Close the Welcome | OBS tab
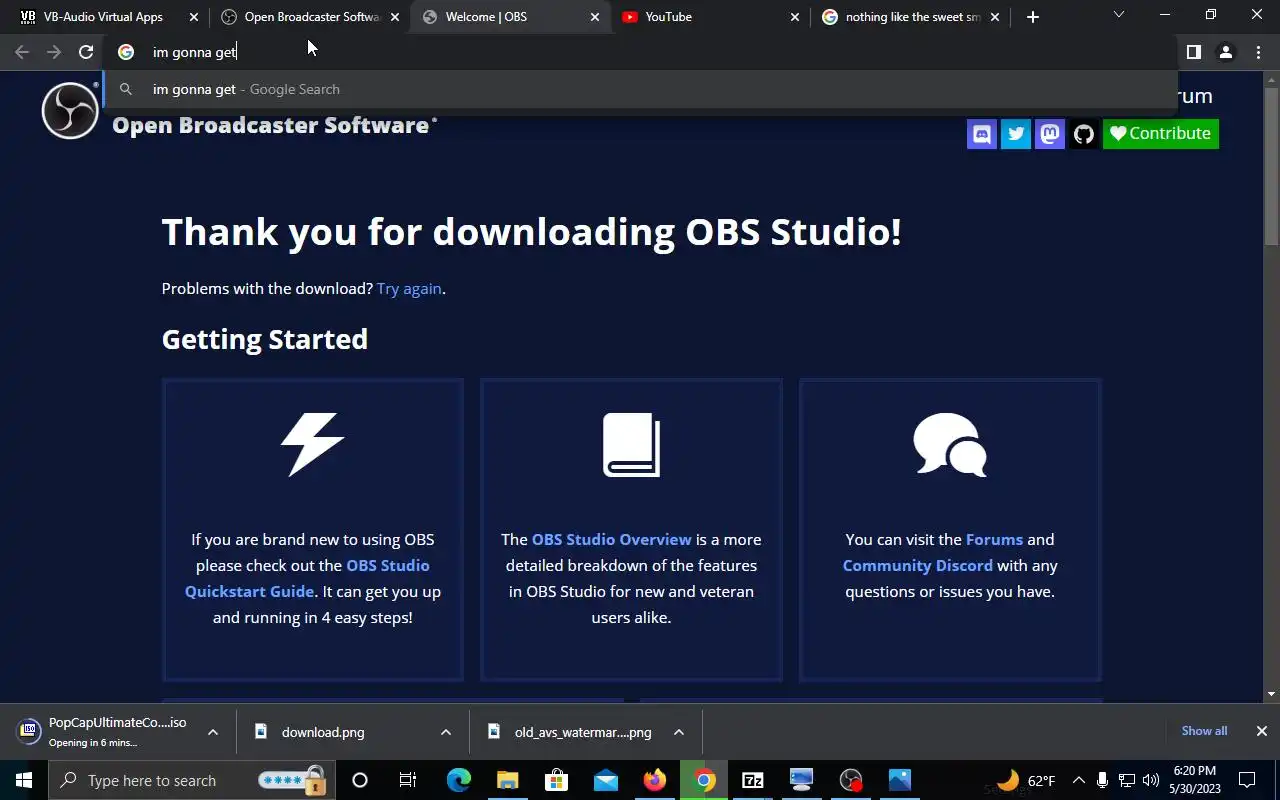 point(595,17)
